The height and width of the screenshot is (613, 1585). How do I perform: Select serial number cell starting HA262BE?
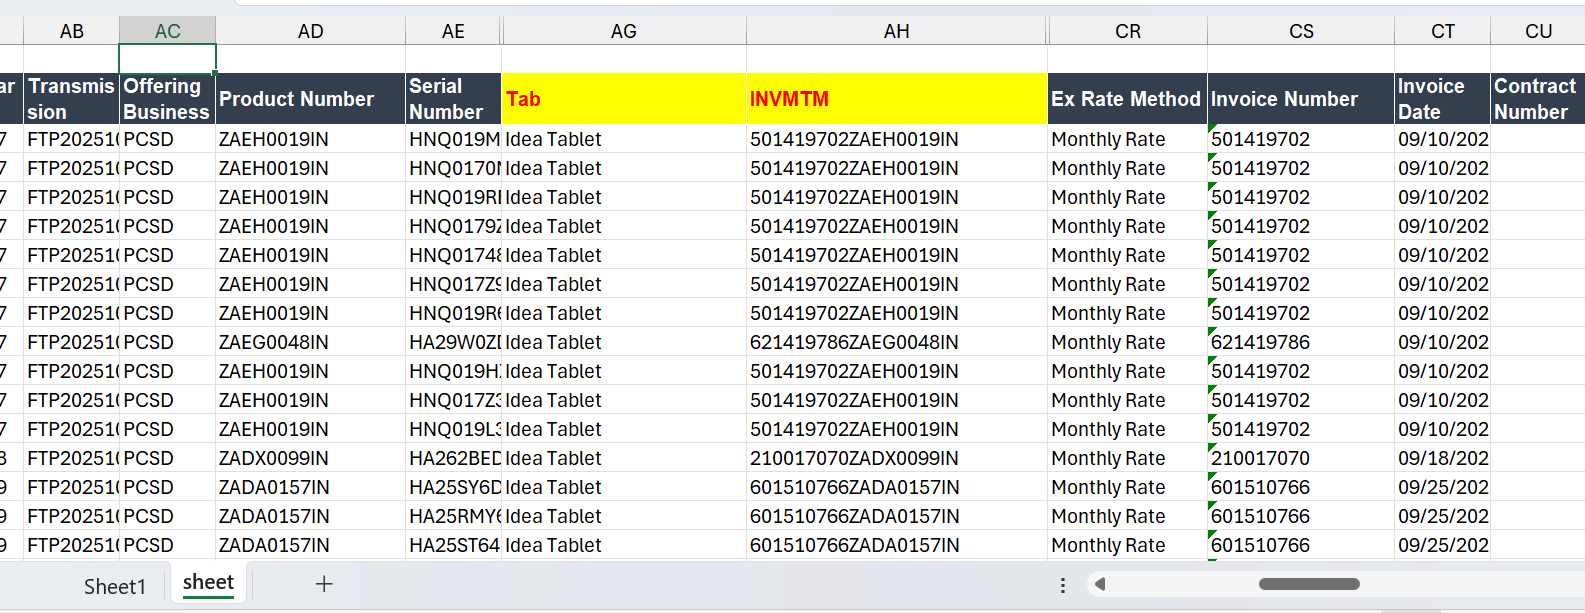click(x=453, y=458)
